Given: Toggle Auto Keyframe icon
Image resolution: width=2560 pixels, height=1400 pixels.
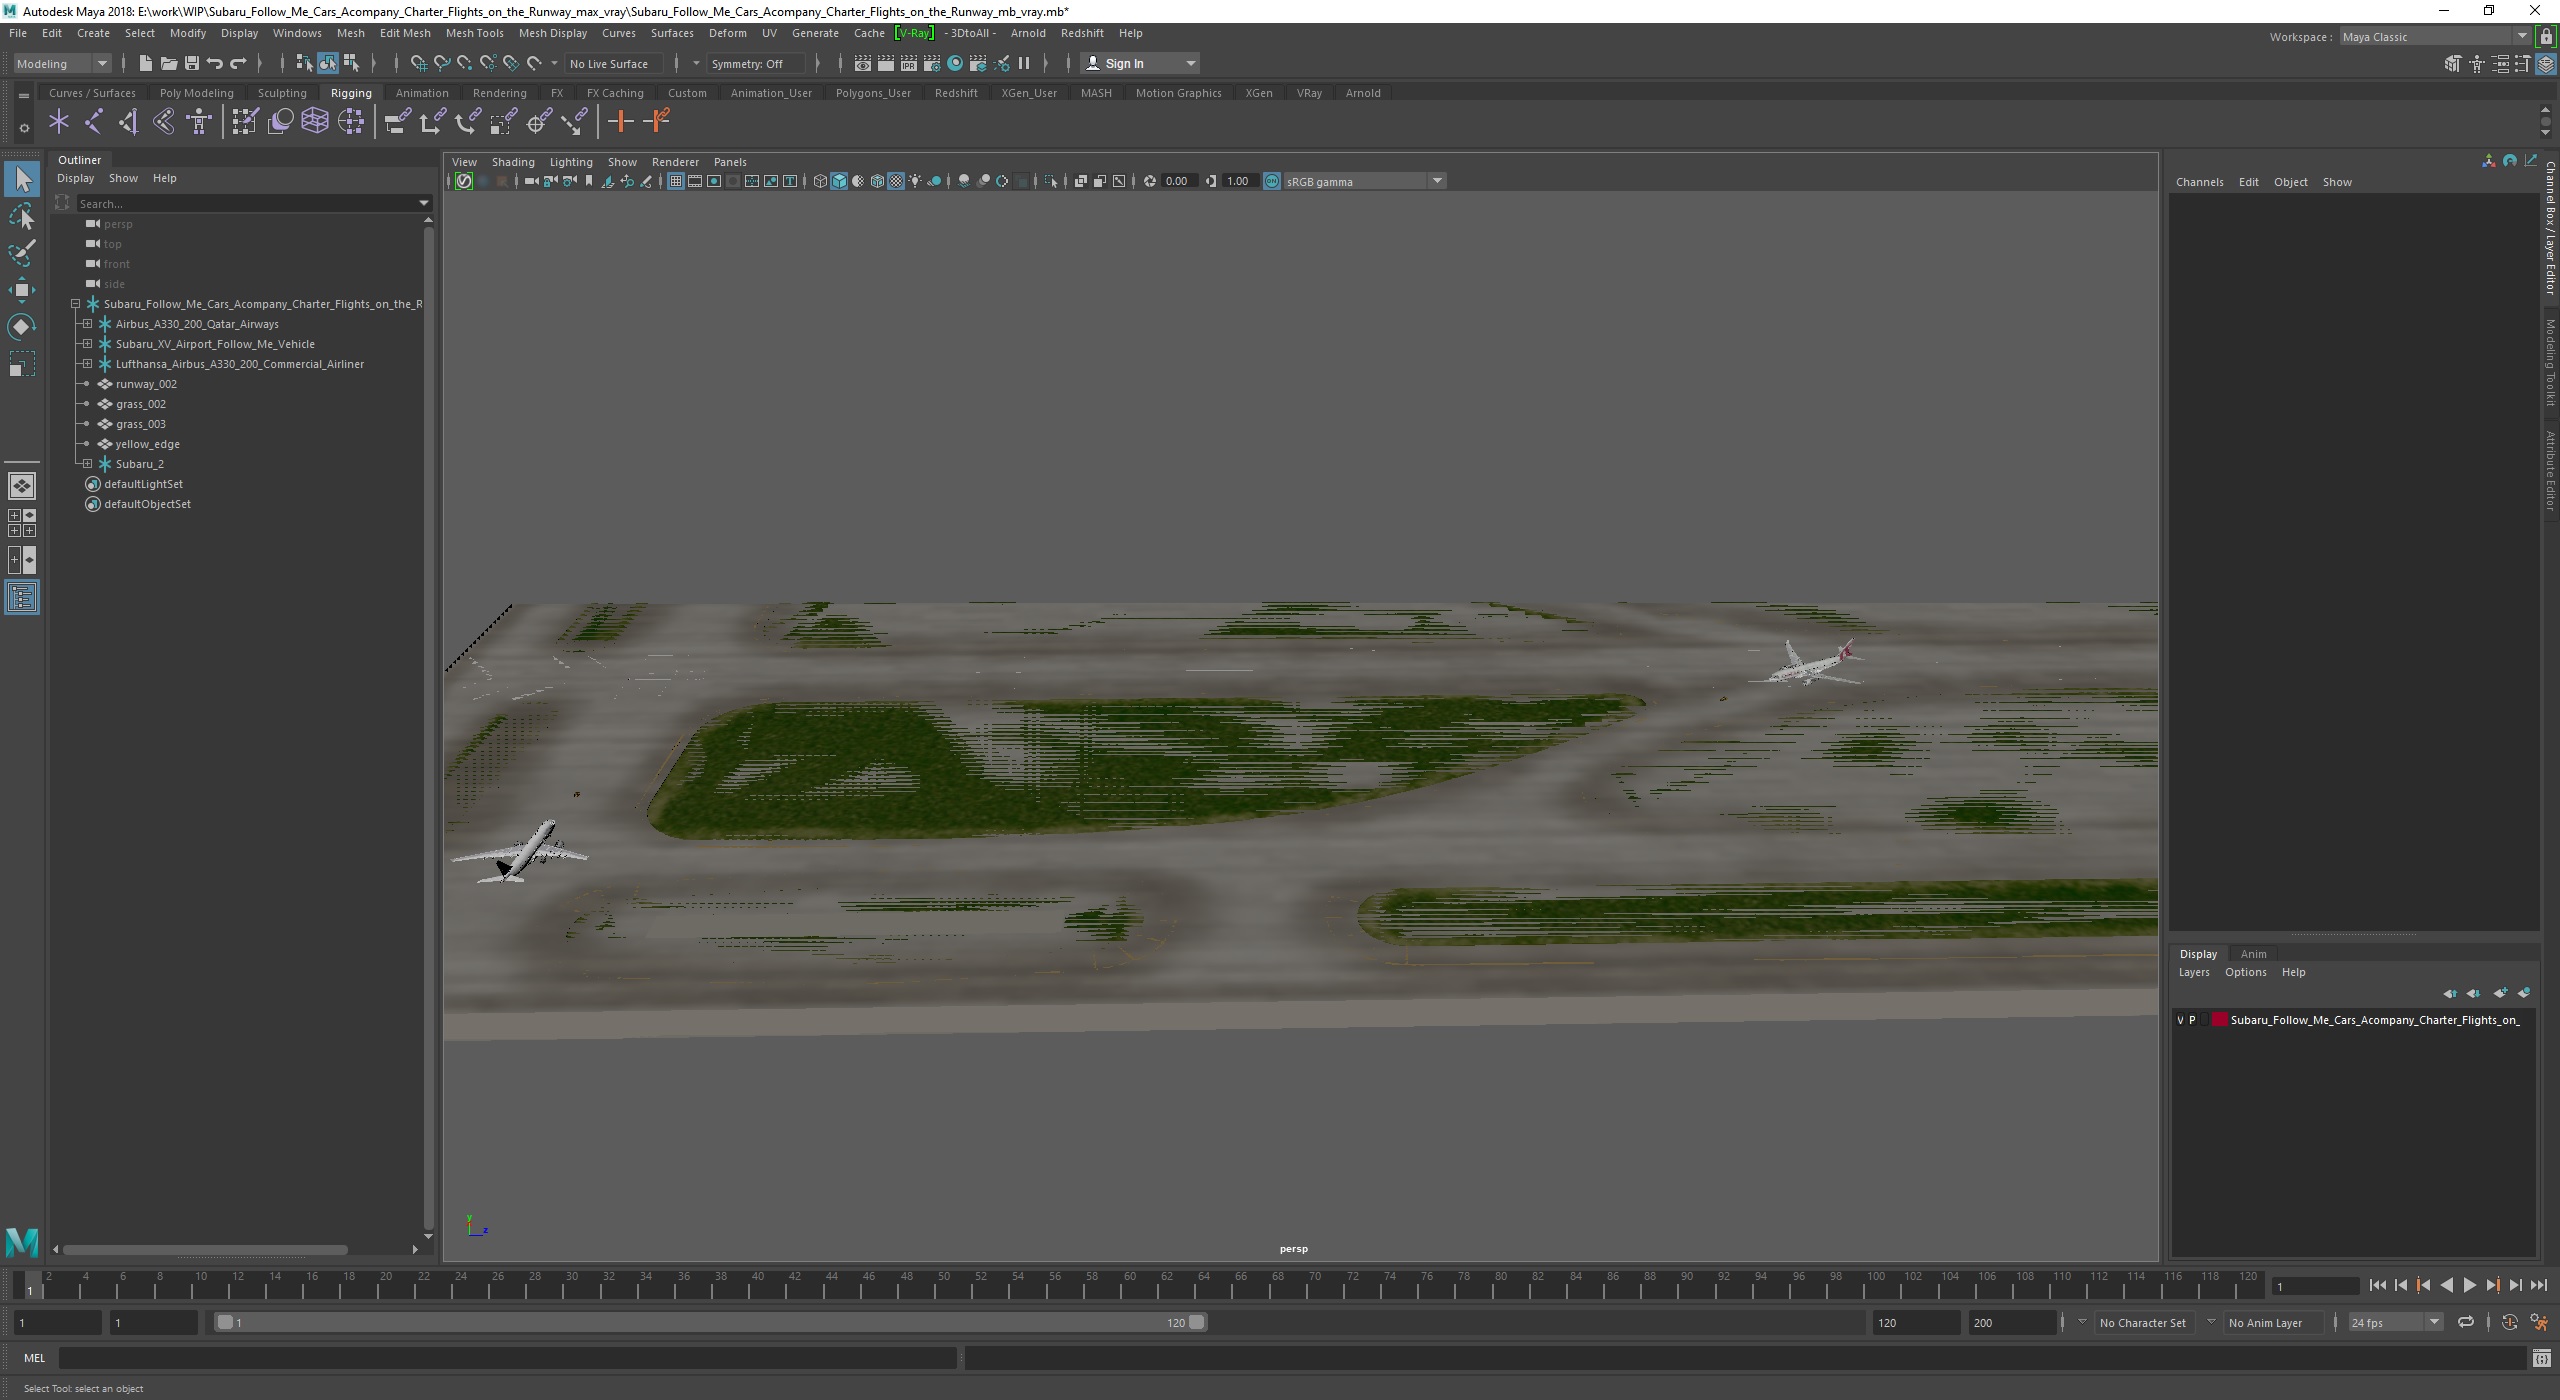Looking at the screenshot, I should click(x=2510, y=1322).
